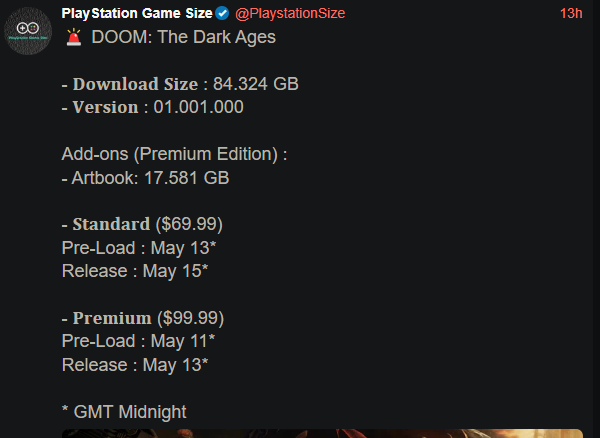This screenshot has width=600, height=438.
Task: Open the PlayStation Game Size display name
Action: point(137,13)
